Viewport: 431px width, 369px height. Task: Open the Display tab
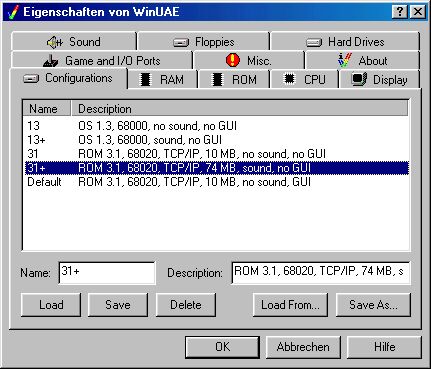[379, 79]
